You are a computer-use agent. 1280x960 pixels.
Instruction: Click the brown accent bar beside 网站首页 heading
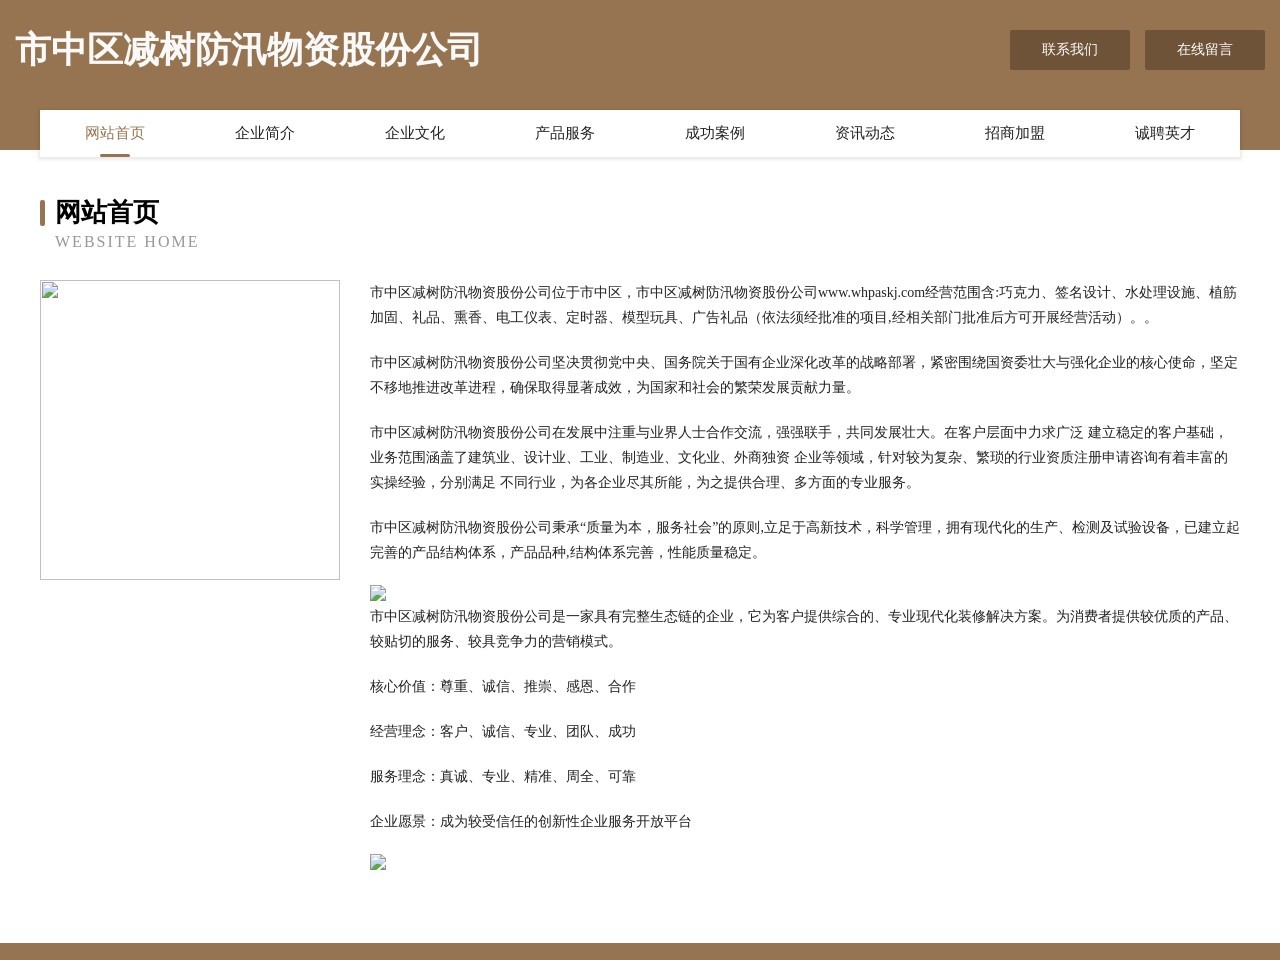tap(42, 213)
